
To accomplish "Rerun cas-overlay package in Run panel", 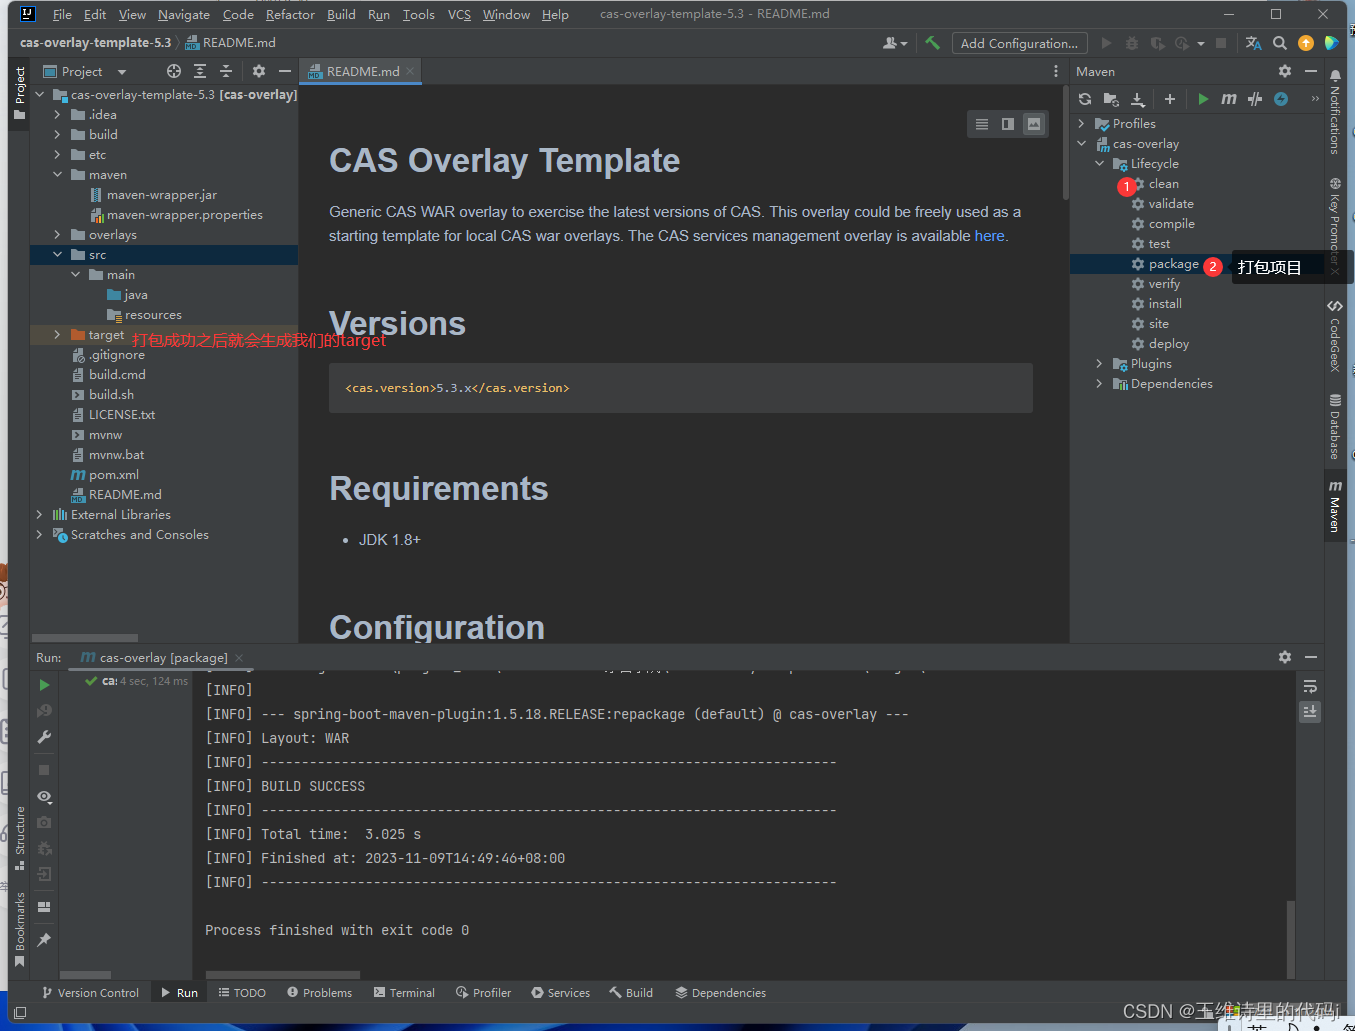I will click(x=44, y=685).
